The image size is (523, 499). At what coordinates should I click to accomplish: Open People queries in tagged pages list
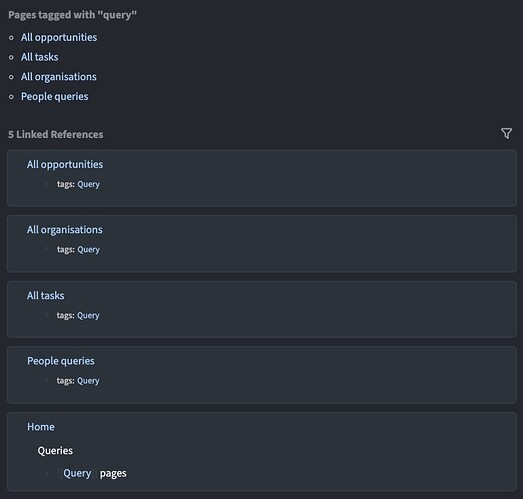(55, 96)
